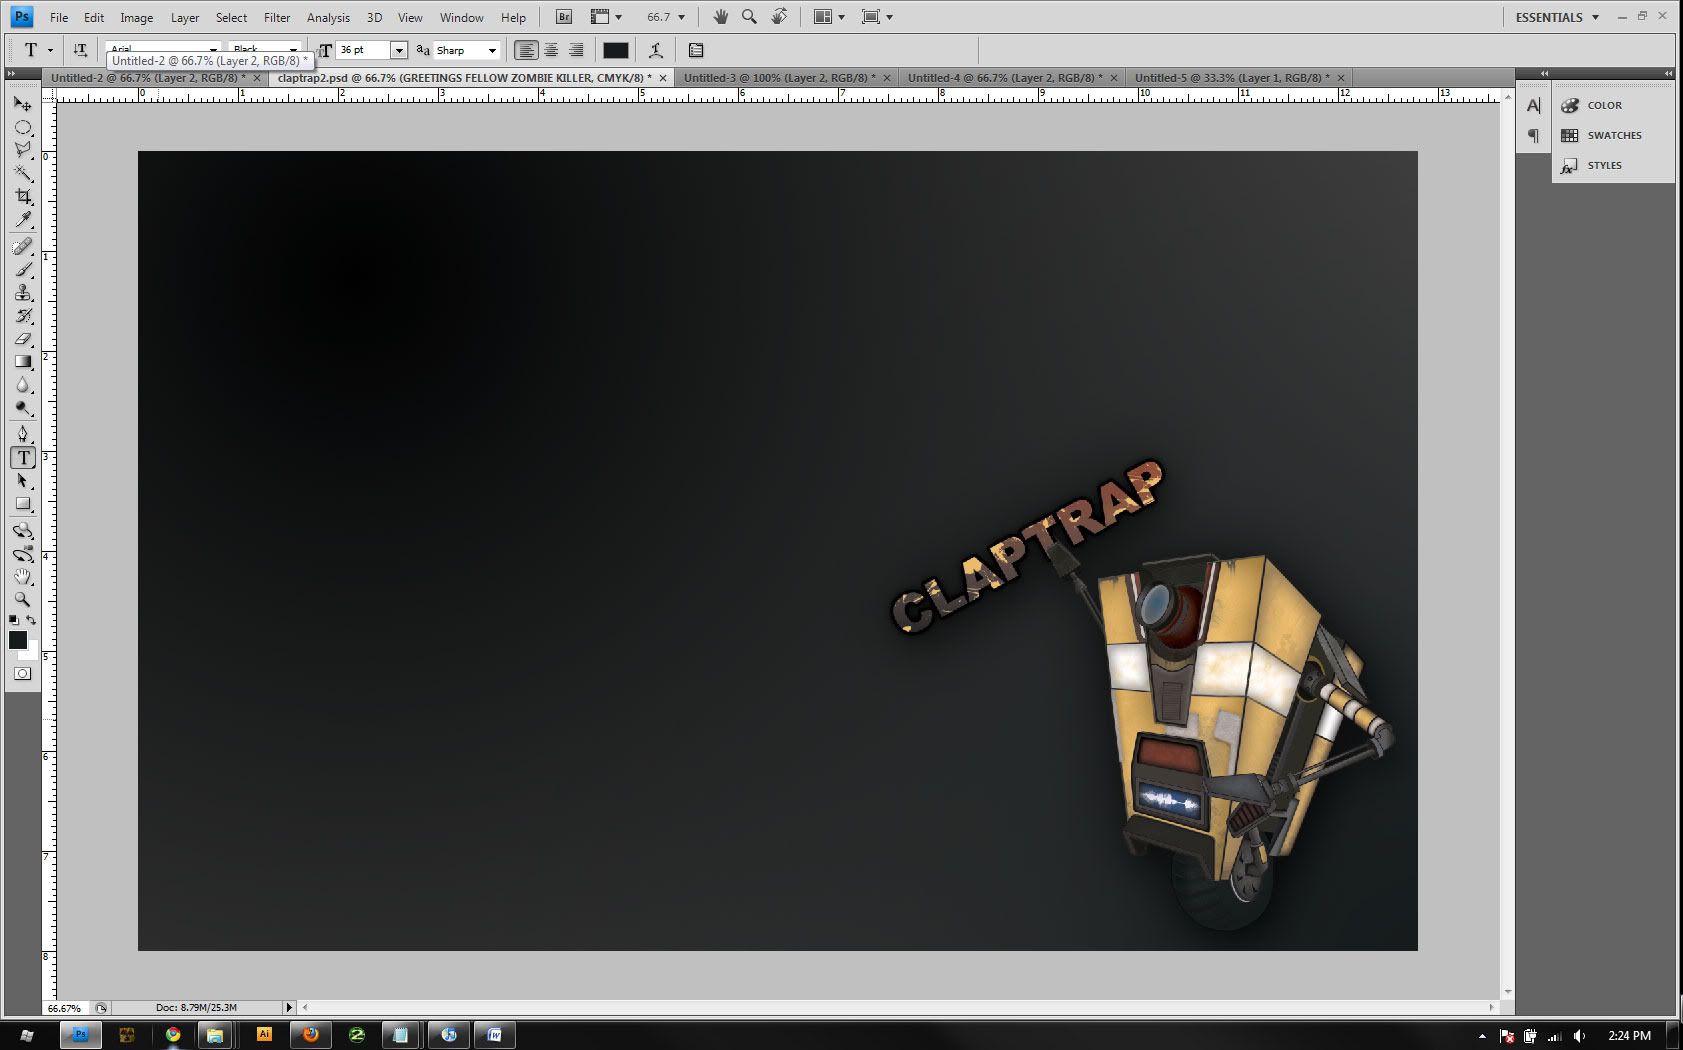Select the Magic Wand tool
Image resolution: width=1683 pixels, height=1050 pixels.
23,173
